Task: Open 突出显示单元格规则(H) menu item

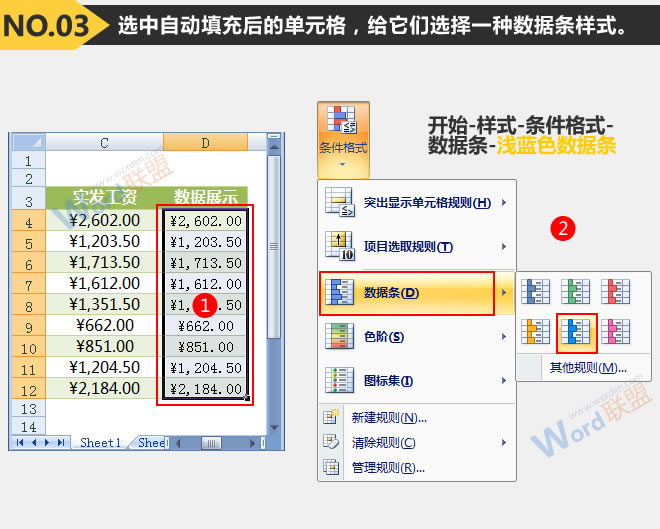Action: pyautogui.click(x=417, y=202)
